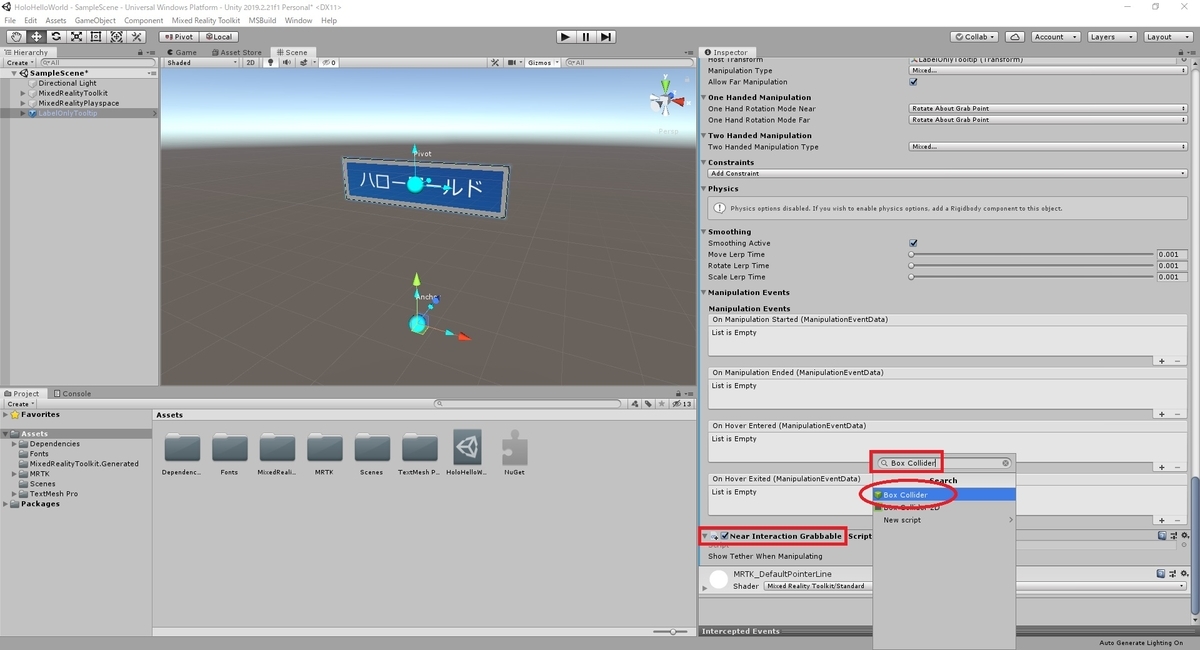This screenshot has height=650, width=1200.
Task: Open the Layers dropdown
Action: point(1111,37)
